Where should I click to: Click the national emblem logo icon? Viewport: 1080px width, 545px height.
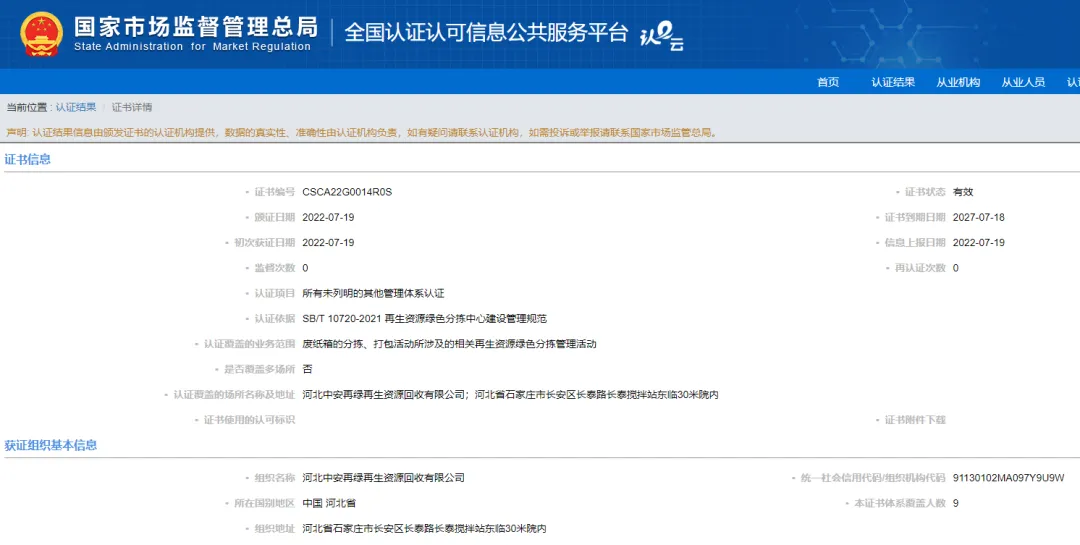point(41,34)
